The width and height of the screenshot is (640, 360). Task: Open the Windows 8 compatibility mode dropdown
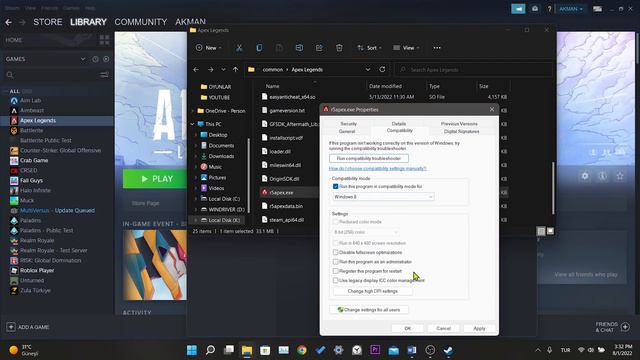click(383, 197)
